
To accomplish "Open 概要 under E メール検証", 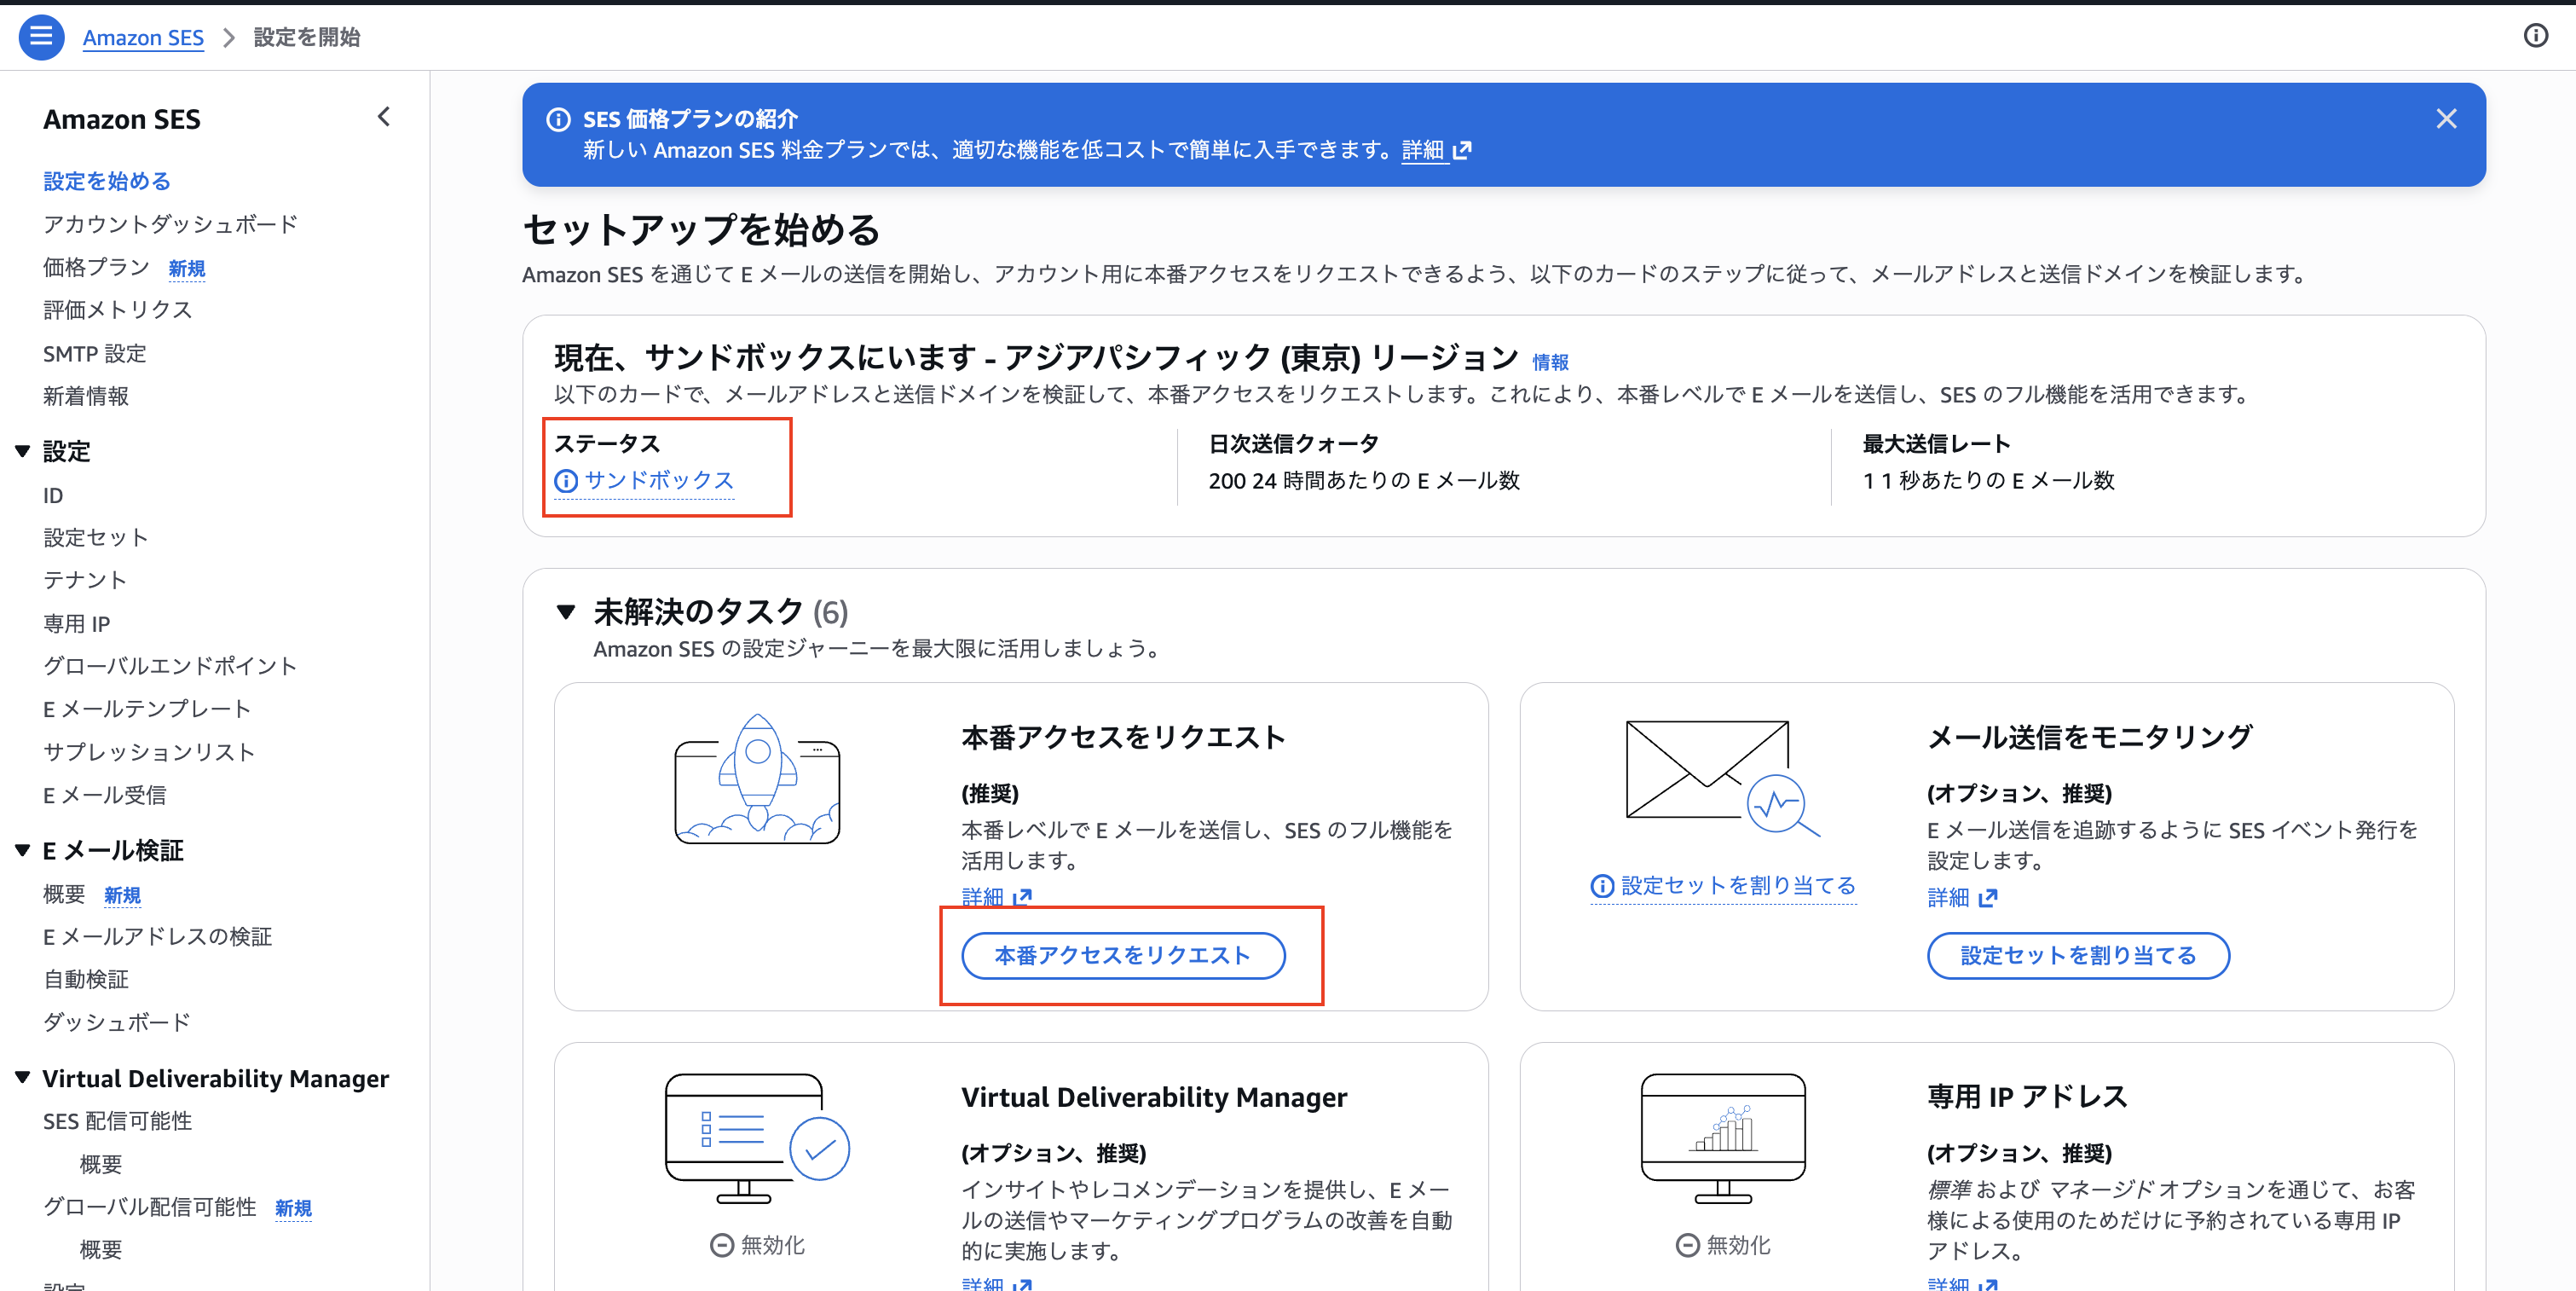I will tap(64, 894).
